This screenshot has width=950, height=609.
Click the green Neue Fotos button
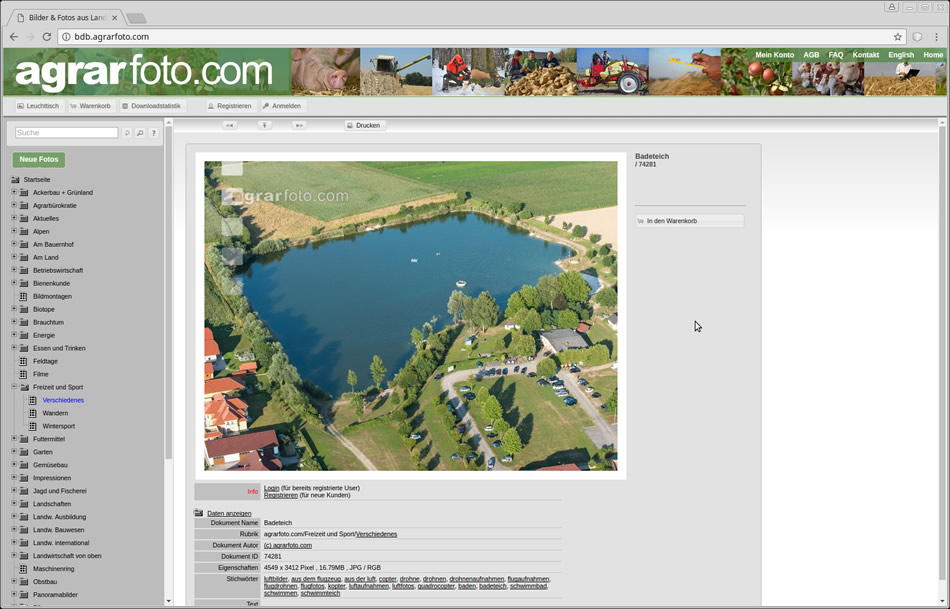coord(39,160)
